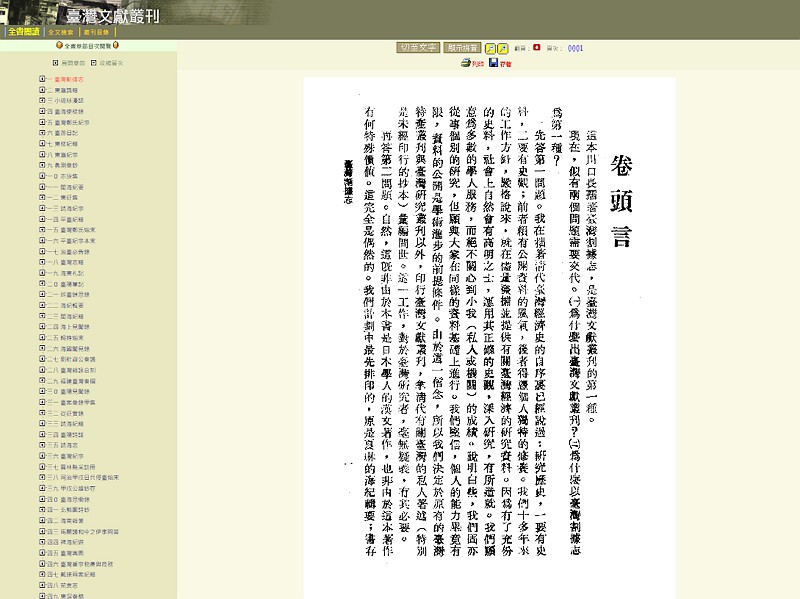Click the printer icon to print page
This screenshot has width=800, height=599.
click(x=467, y=63)
